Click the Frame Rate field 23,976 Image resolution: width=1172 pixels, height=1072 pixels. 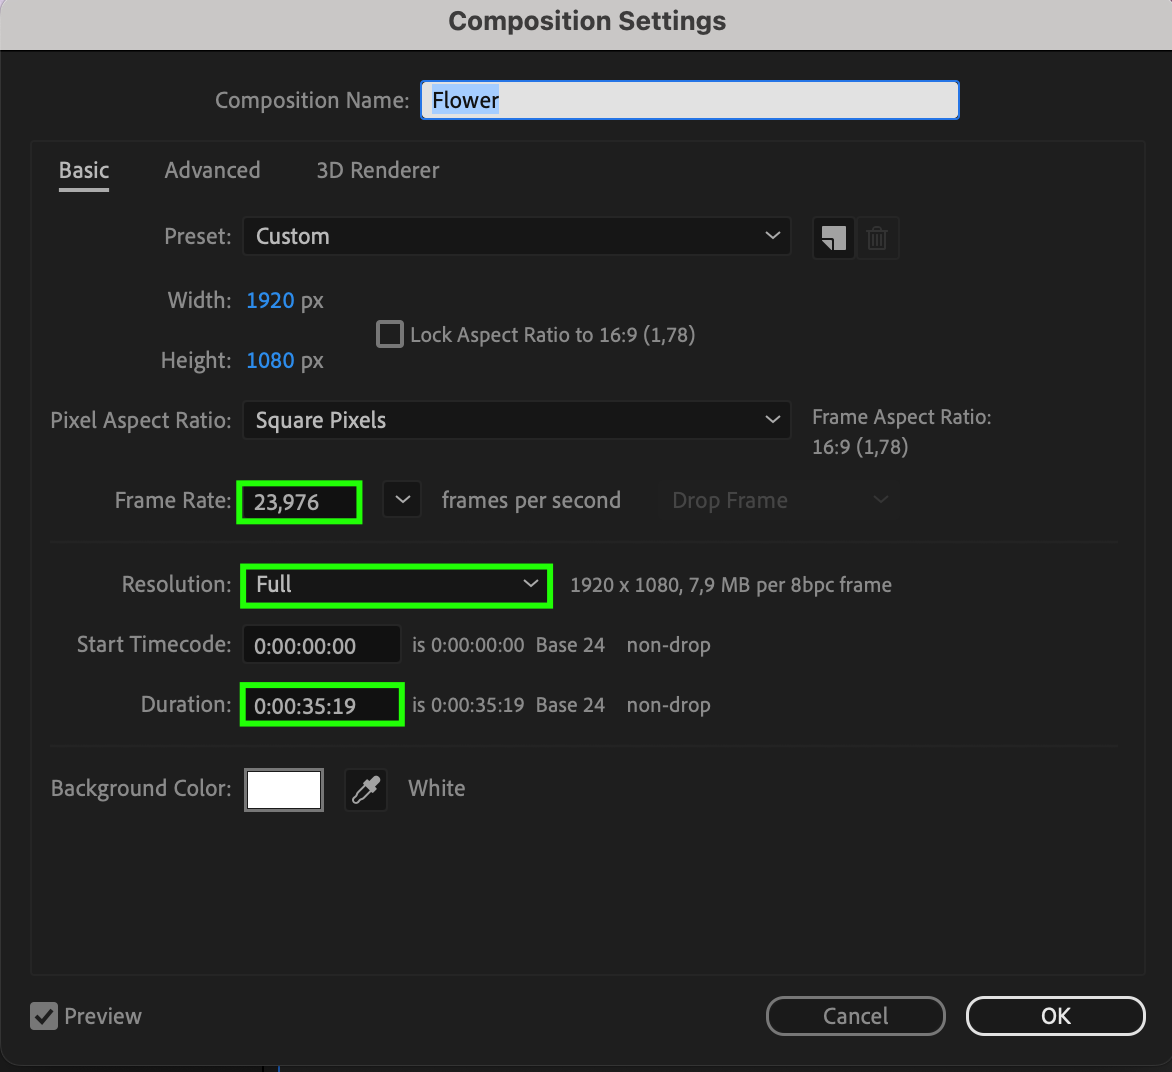pos(300,502)
